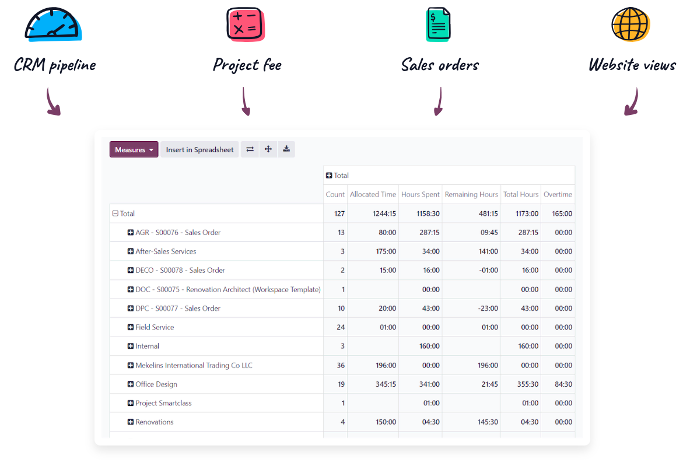
Task: Click the Website views globe icon
Action: pyautogui.click(x=631, y=25)
